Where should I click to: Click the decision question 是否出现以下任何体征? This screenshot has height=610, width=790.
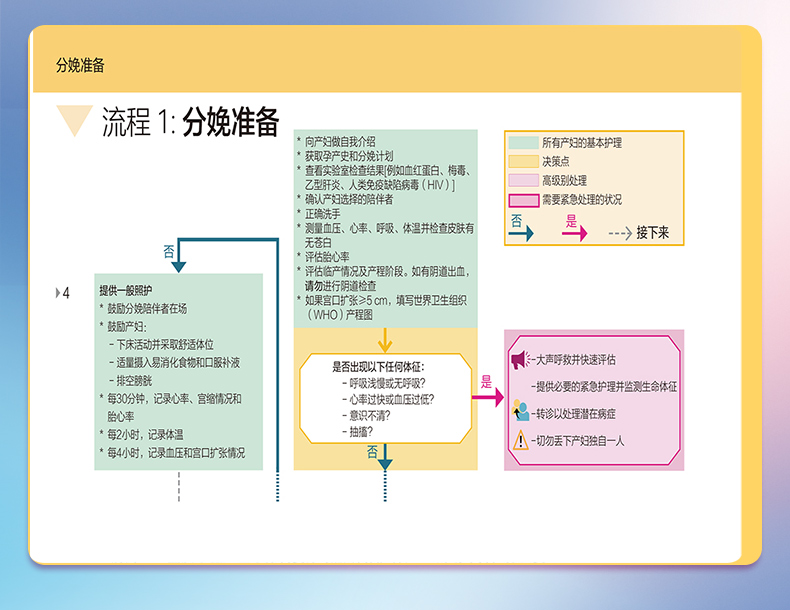(x=378, y=367)
